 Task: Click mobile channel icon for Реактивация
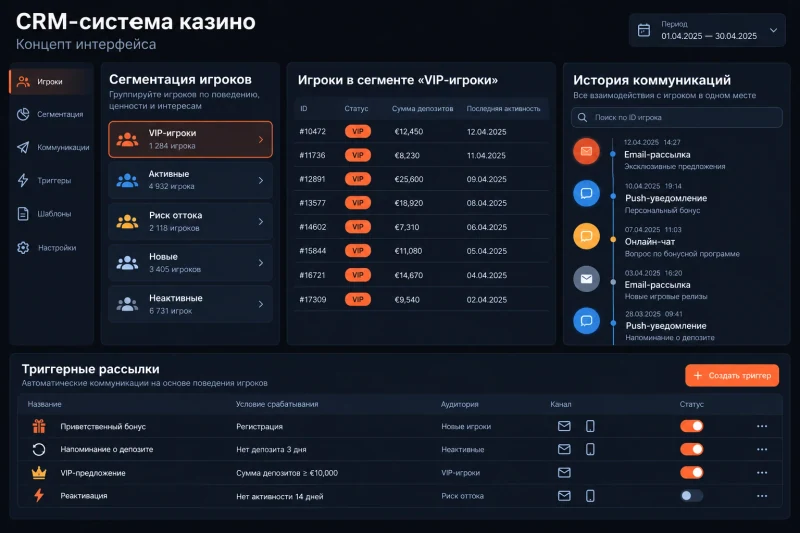pyautogui.click(x=590, y=496)
